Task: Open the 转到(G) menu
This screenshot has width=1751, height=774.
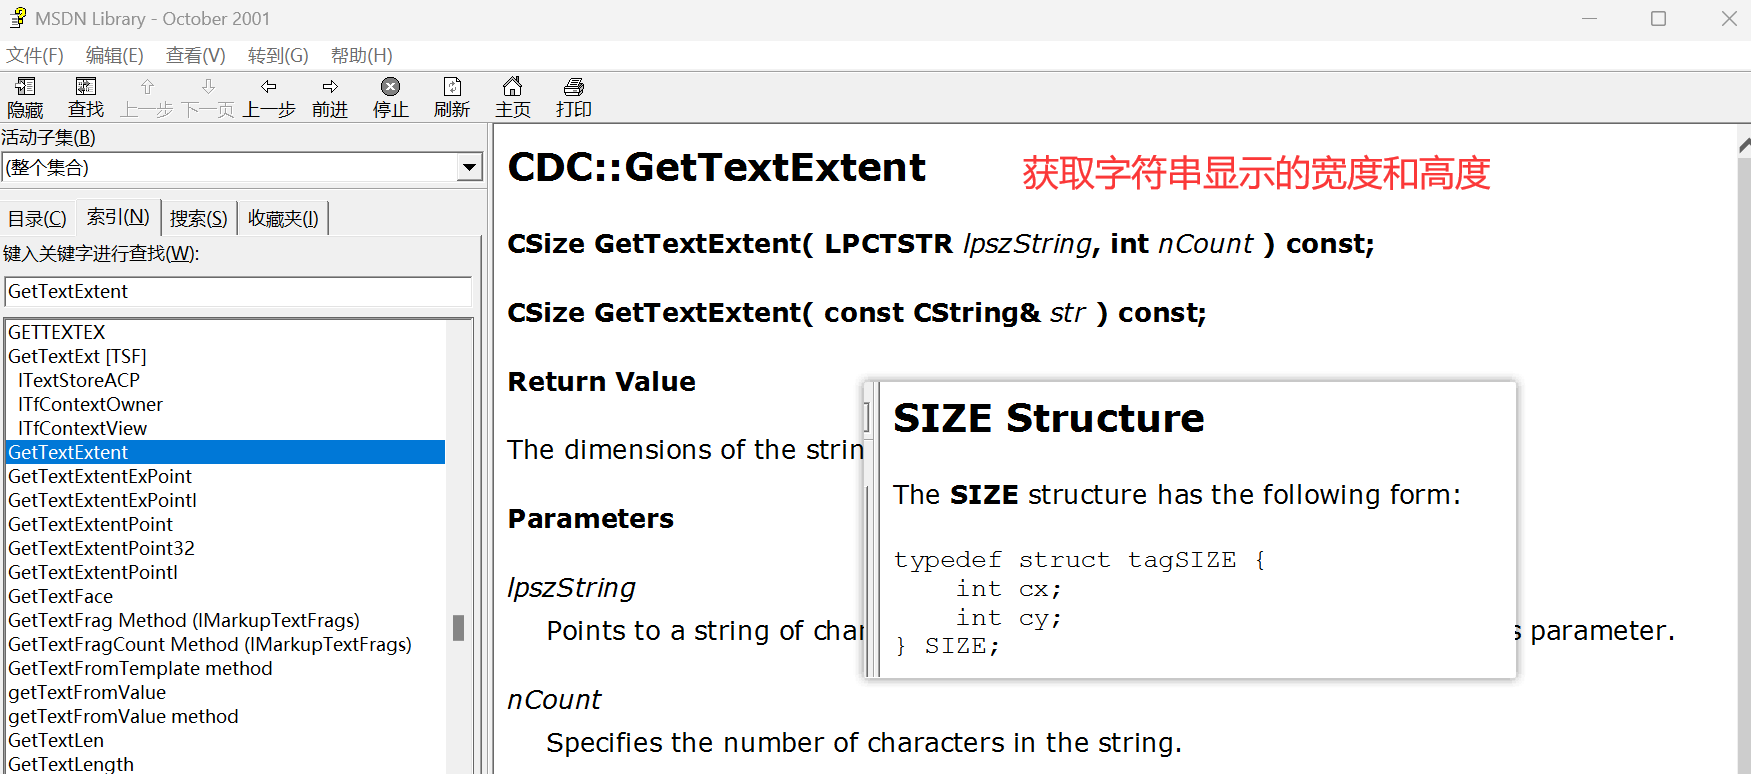Action: coord(278,55)
